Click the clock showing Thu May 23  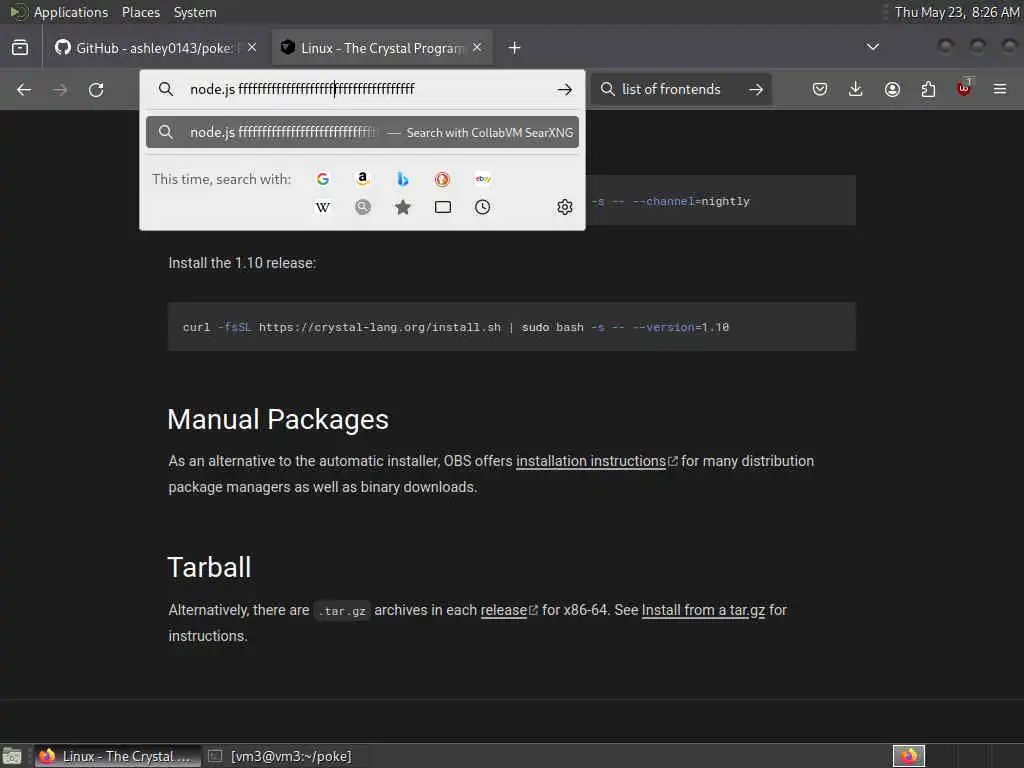click(x=957, y=12)
